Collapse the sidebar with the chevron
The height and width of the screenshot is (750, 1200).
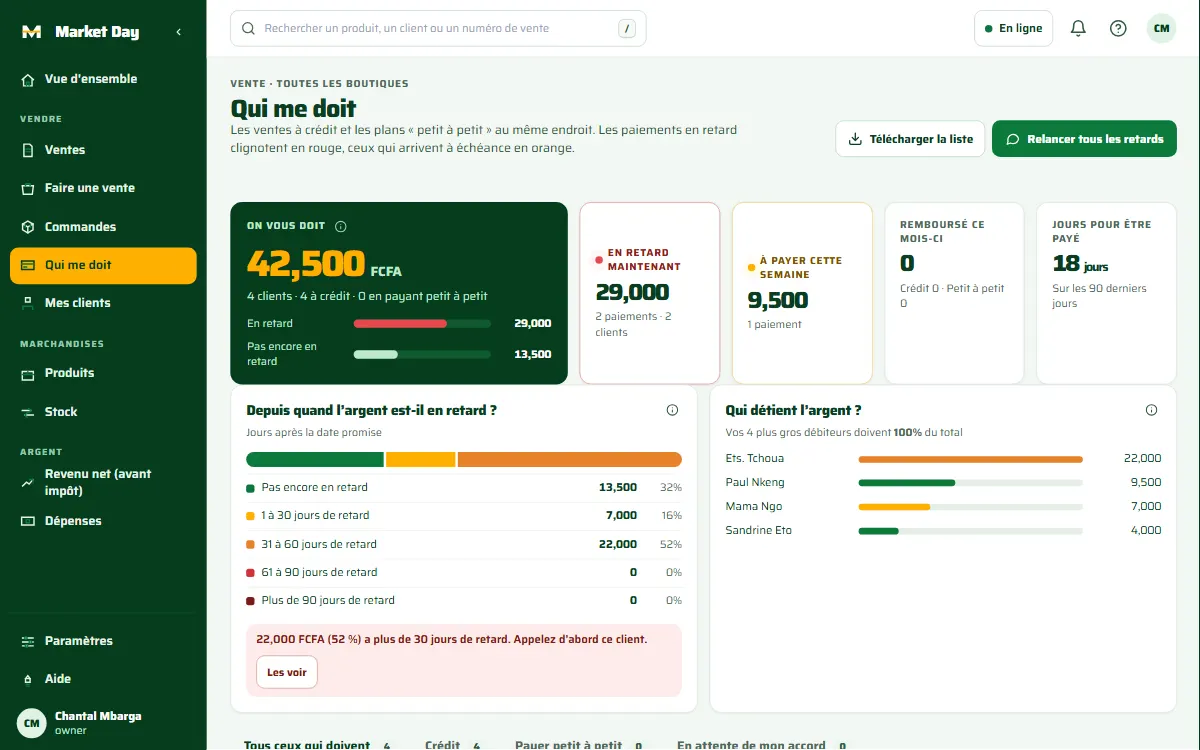click(x=179, y=32)
